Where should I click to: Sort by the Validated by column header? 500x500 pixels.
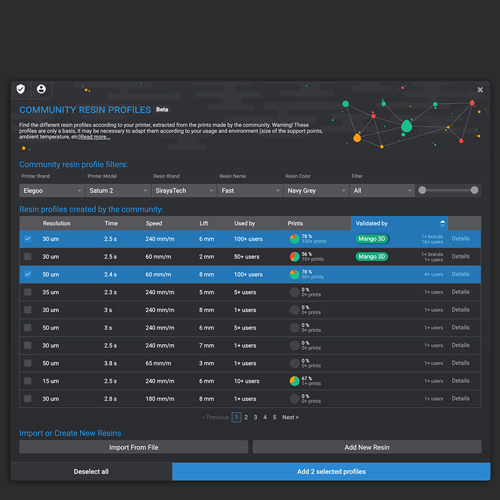point(399,223)
